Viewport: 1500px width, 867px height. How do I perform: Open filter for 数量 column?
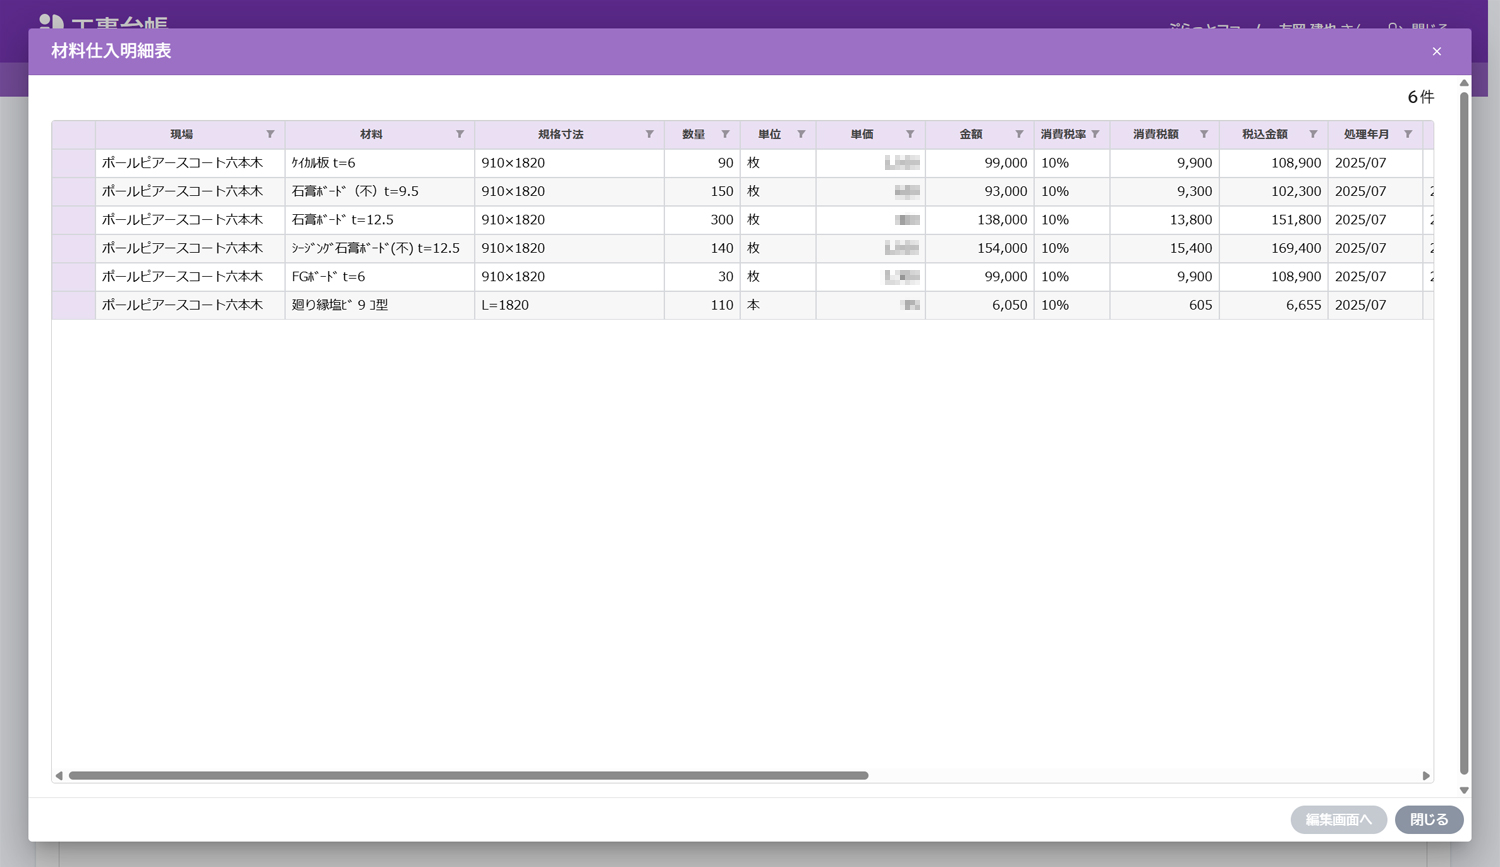(x=725, y=134)
